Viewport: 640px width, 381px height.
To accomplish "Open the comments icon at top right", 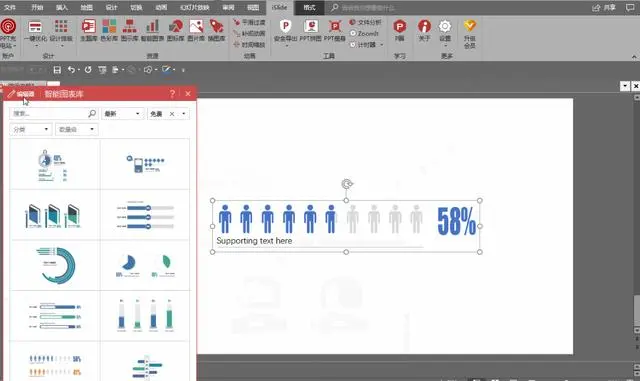I will [x=630, y=7].
